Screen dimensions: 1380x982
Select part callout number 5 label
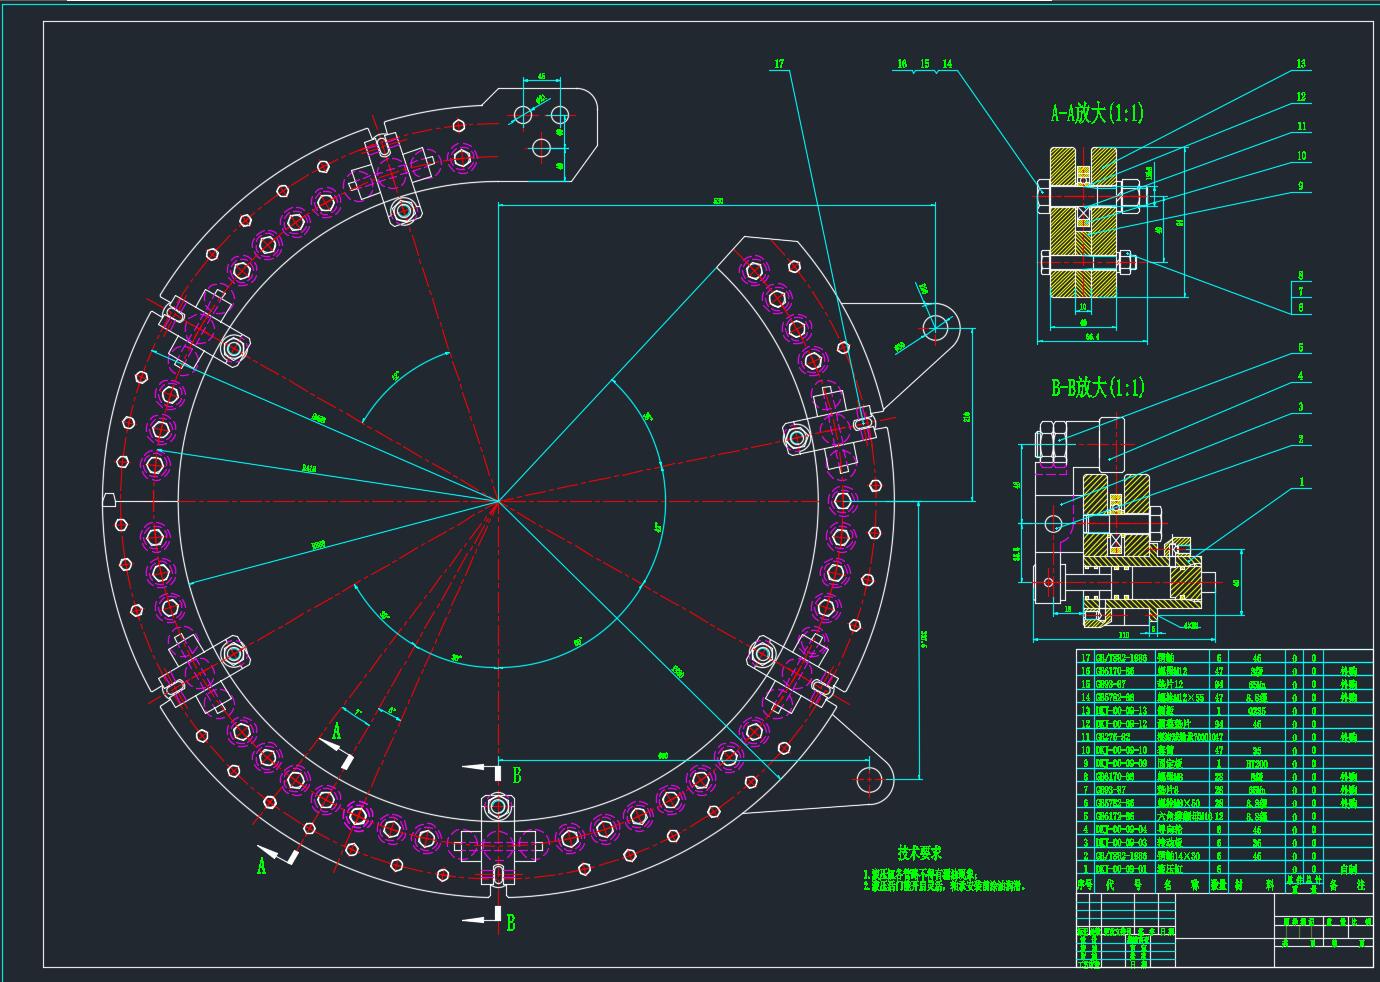(x=1301, y=348)
